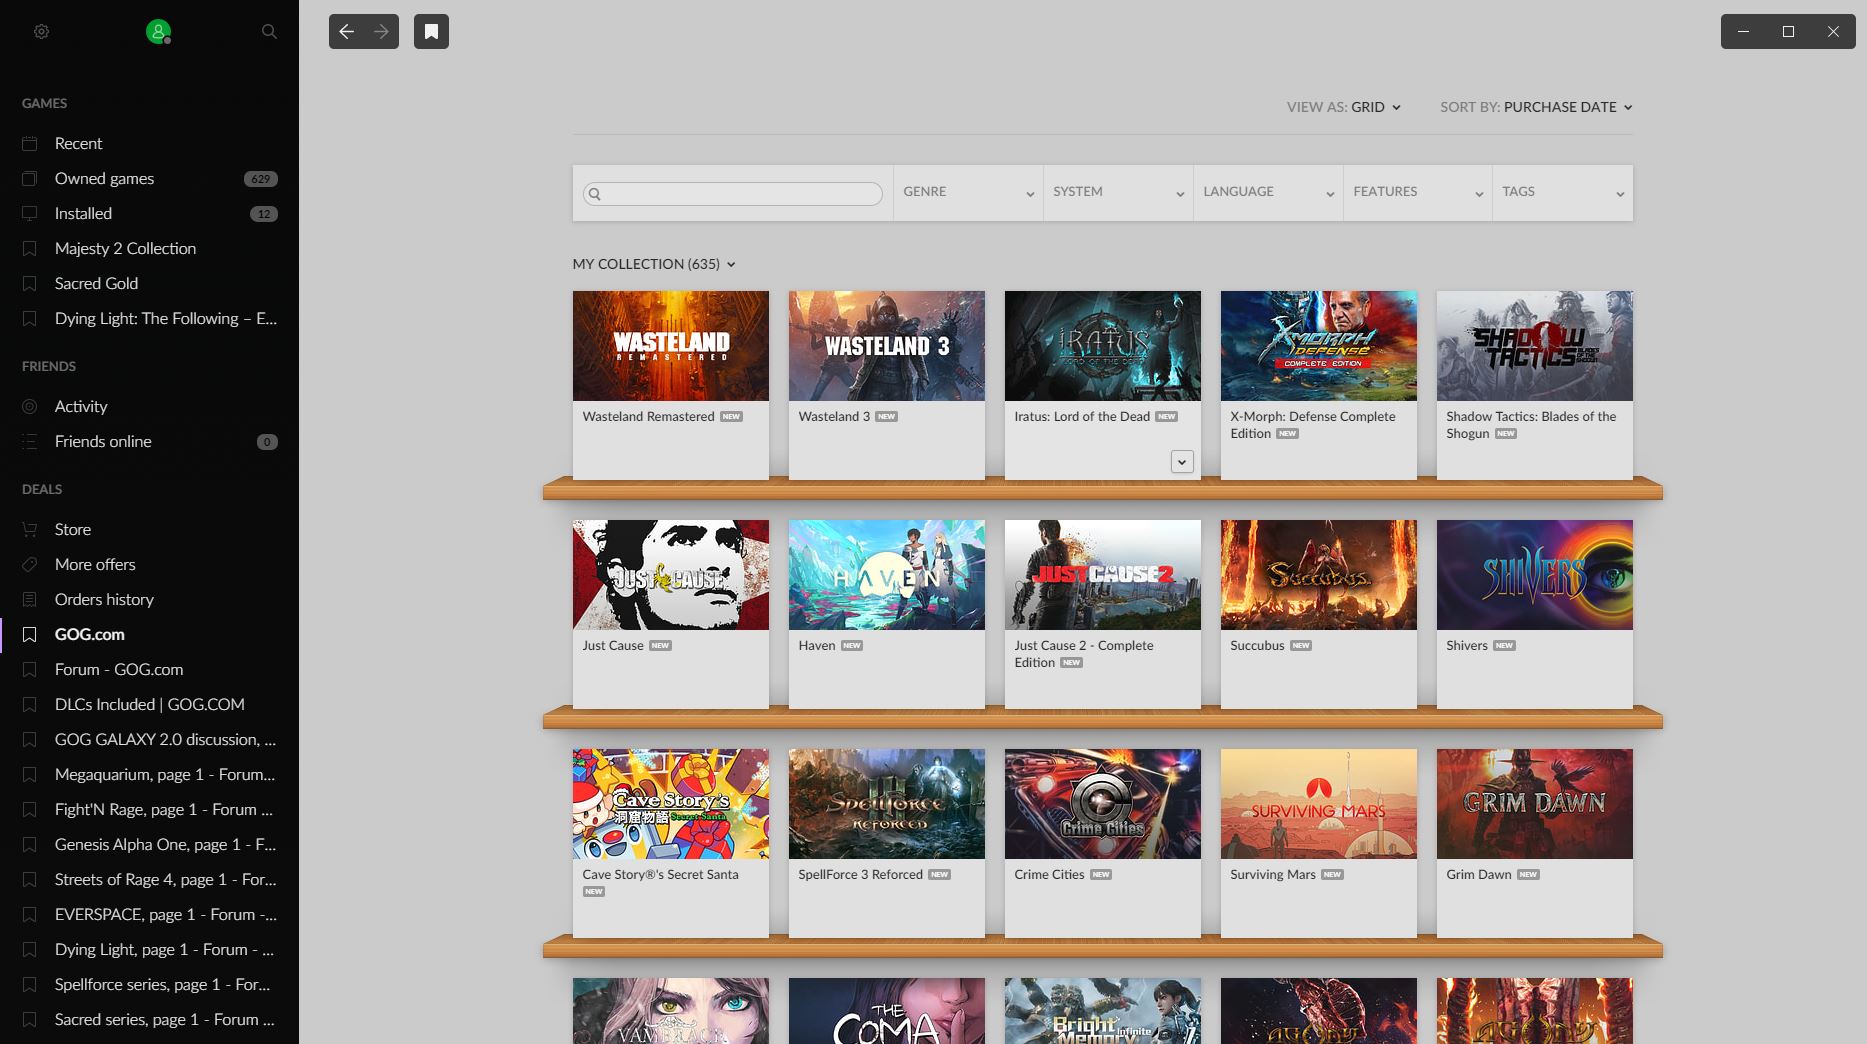Image resolution: width=1867 pixels, height=1044 pixels.
Task: Toggle the bookmark button in top bar
Action: [431, 32]
